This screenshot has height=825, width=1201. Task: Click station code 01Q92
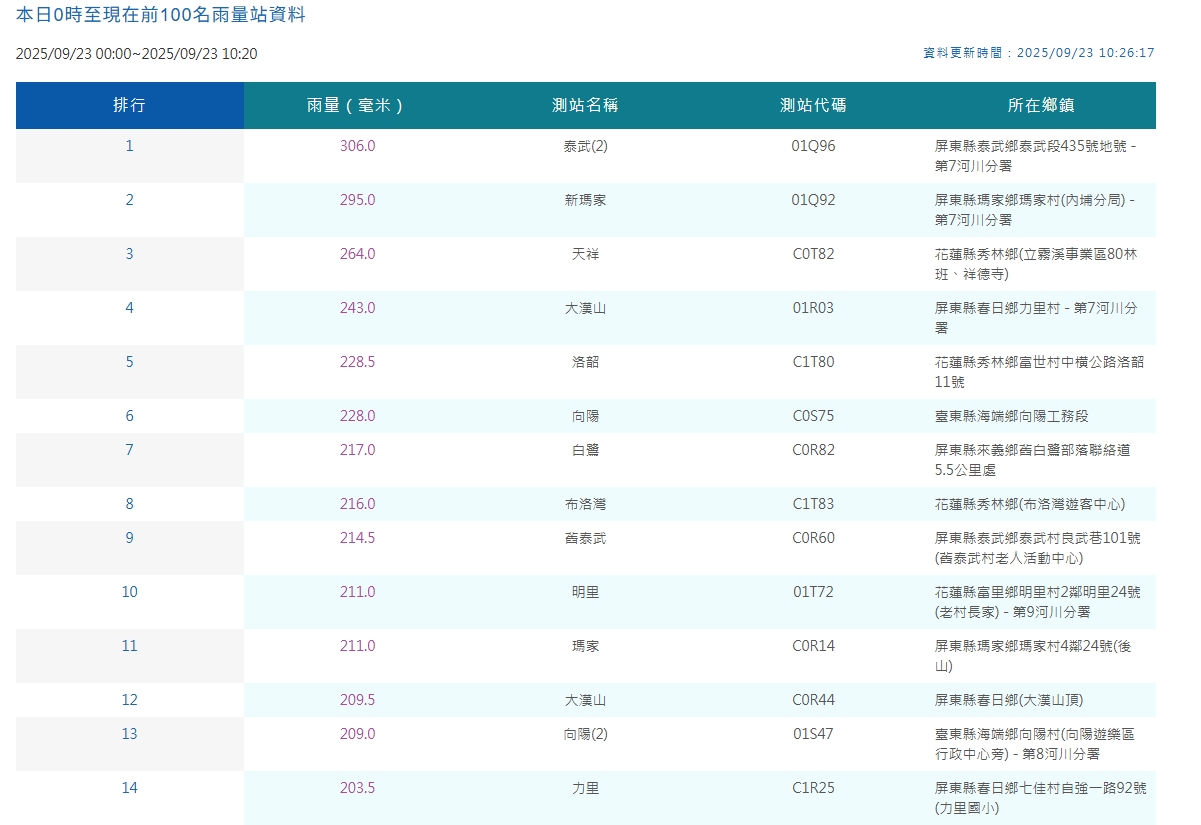813,200
